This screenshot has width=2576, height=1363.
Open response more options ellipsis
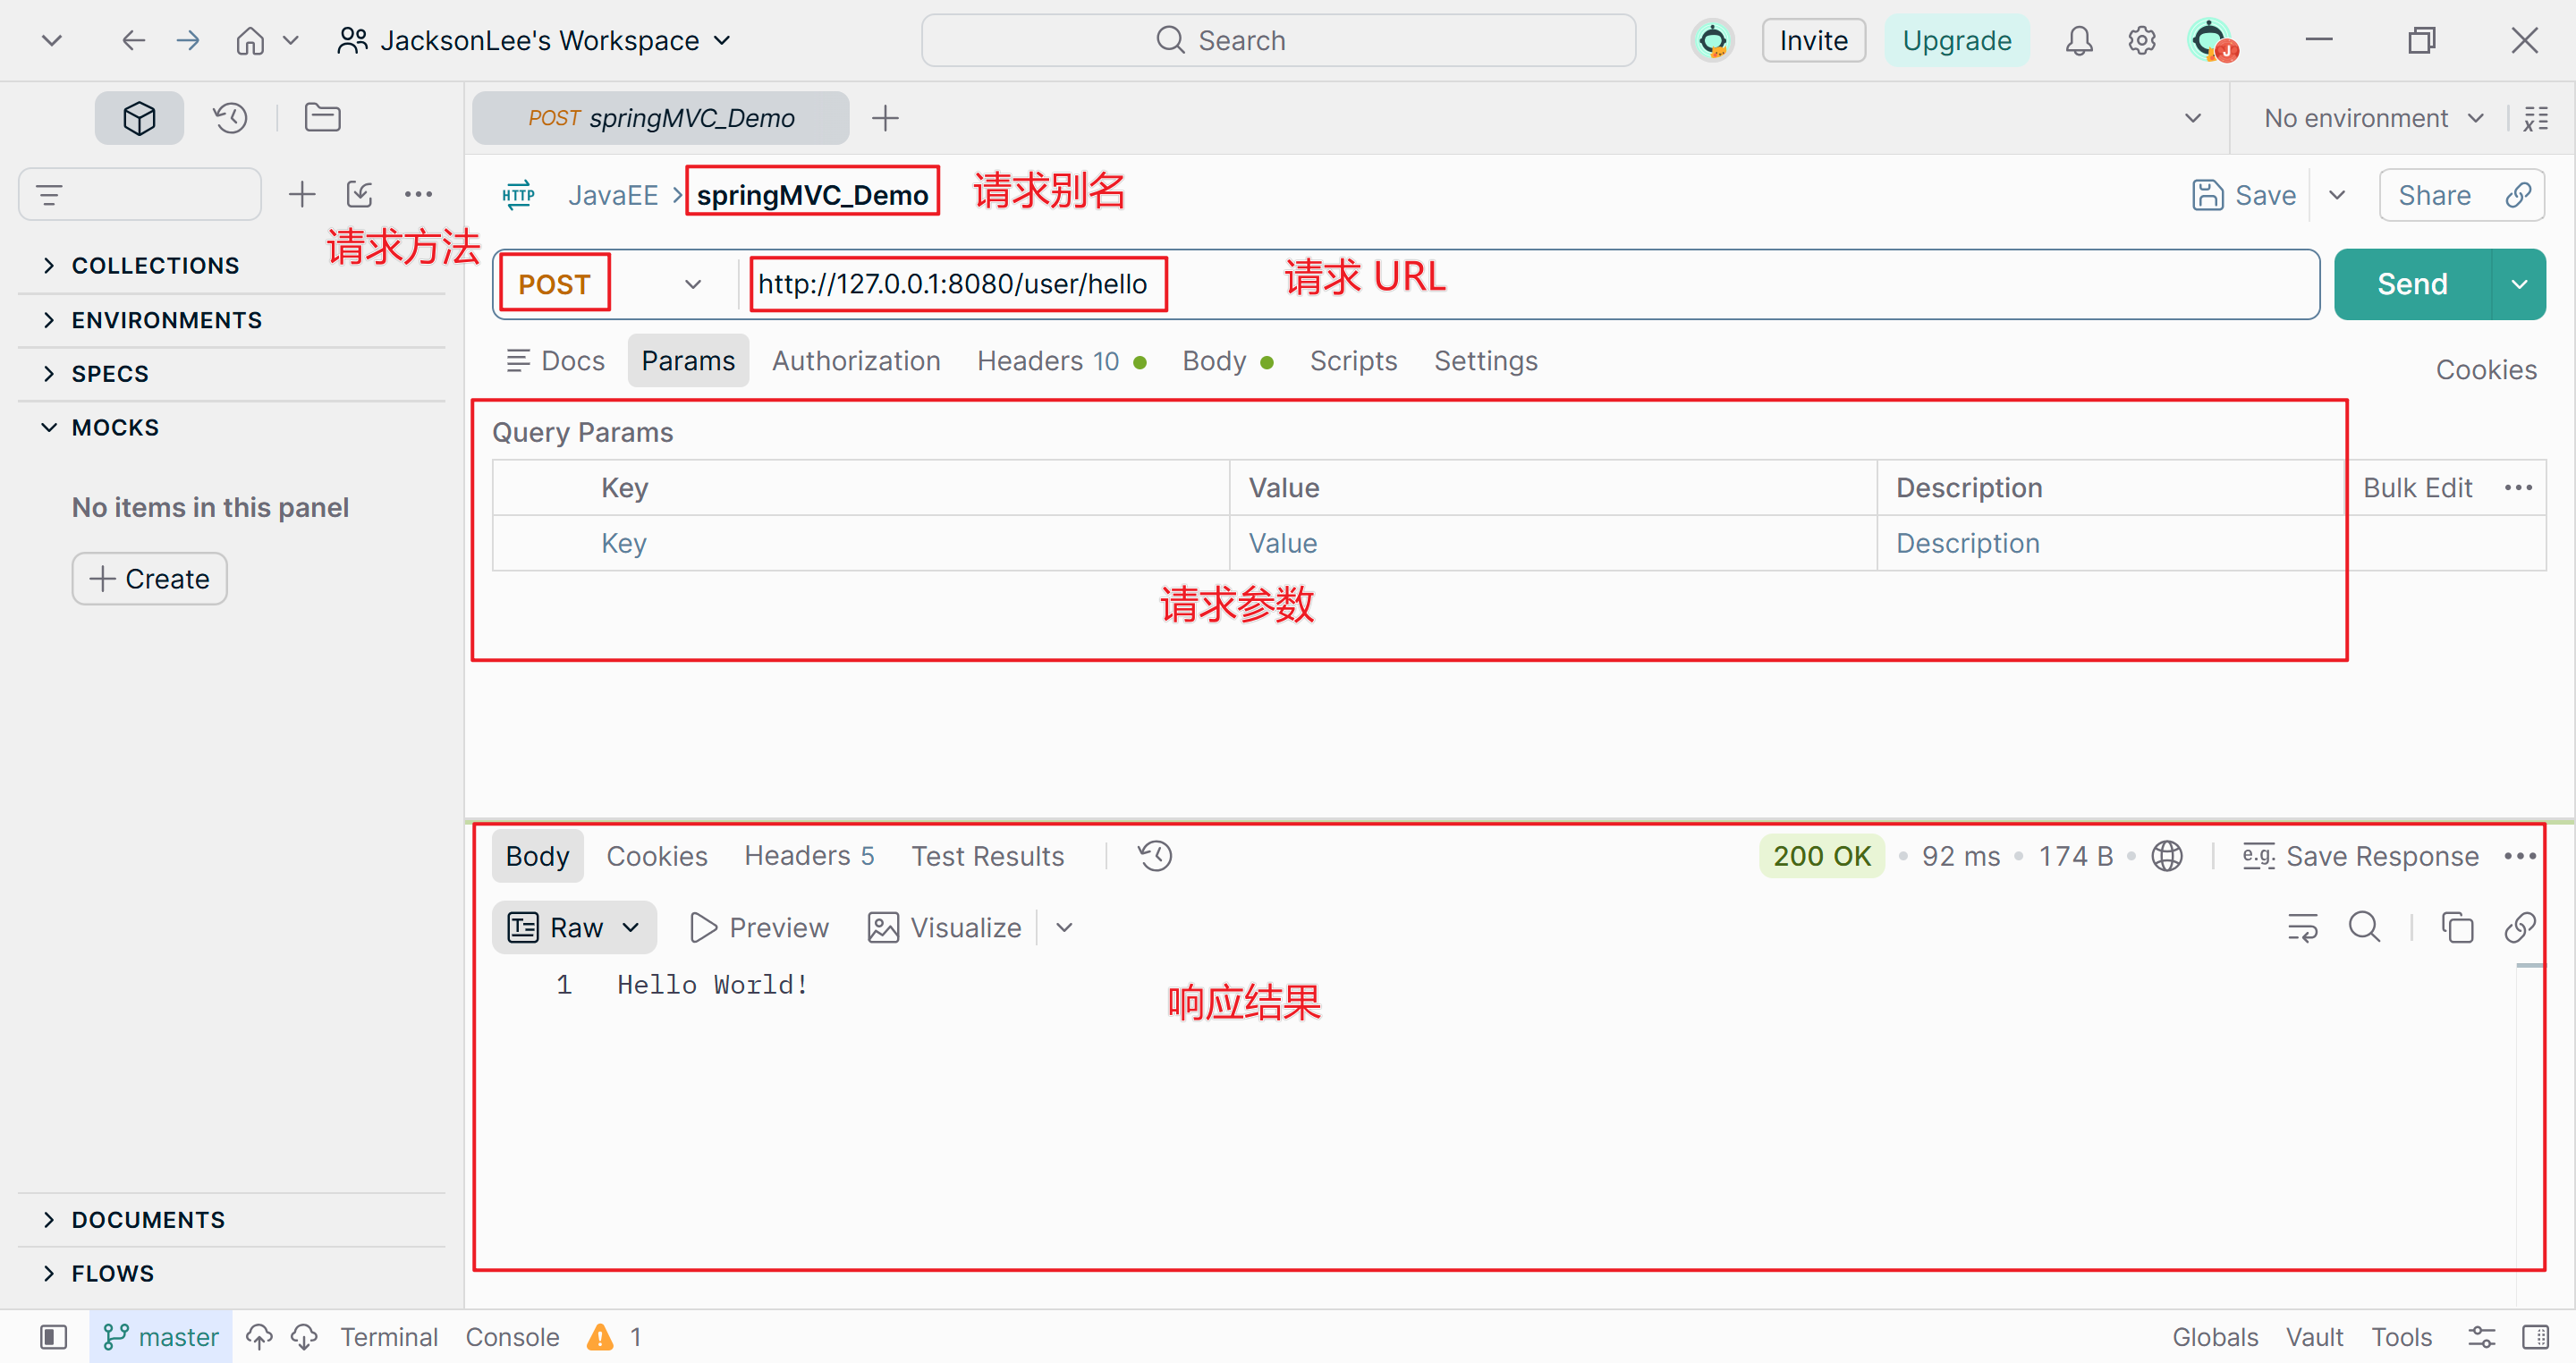point(2520,856)
